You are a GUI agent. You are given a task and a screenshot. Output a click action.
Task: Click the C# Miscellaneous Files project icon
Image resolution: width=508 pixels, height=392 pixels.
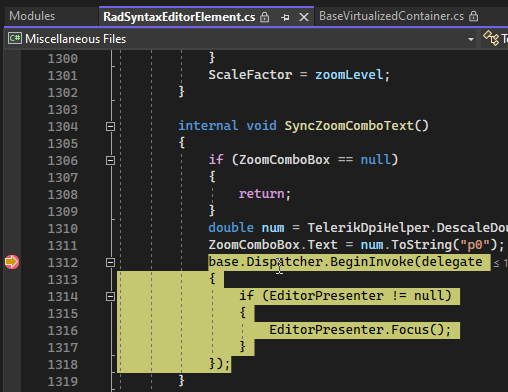pos(15,39)
